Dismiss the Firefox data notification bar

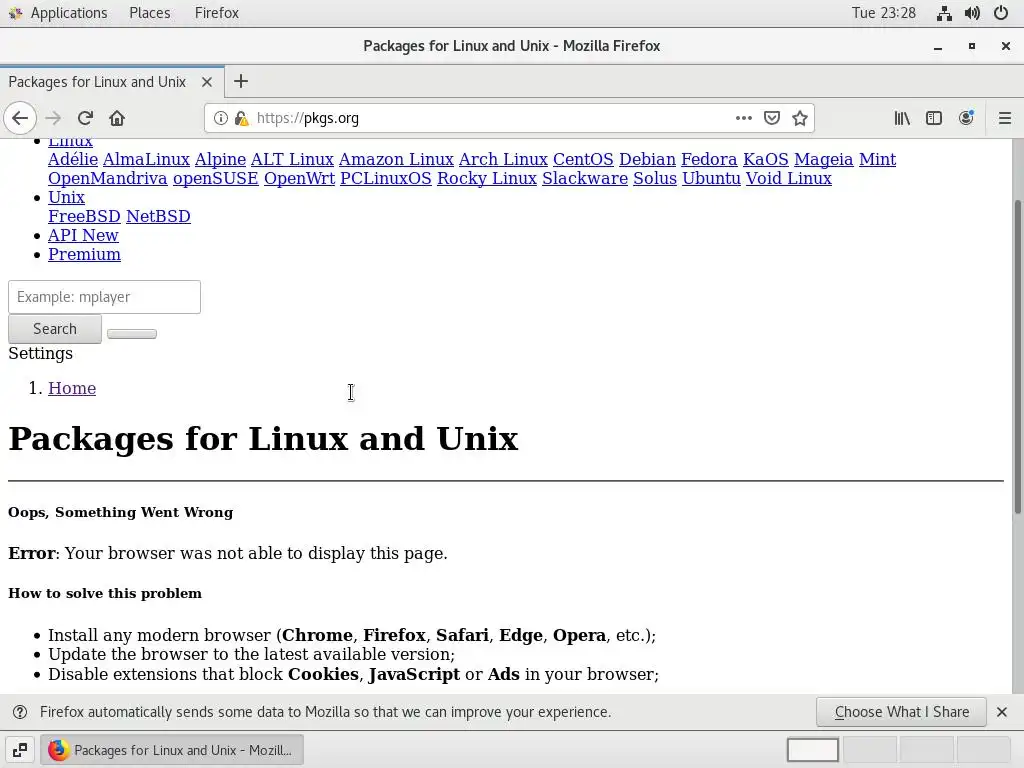click(x=1002, y=712)
